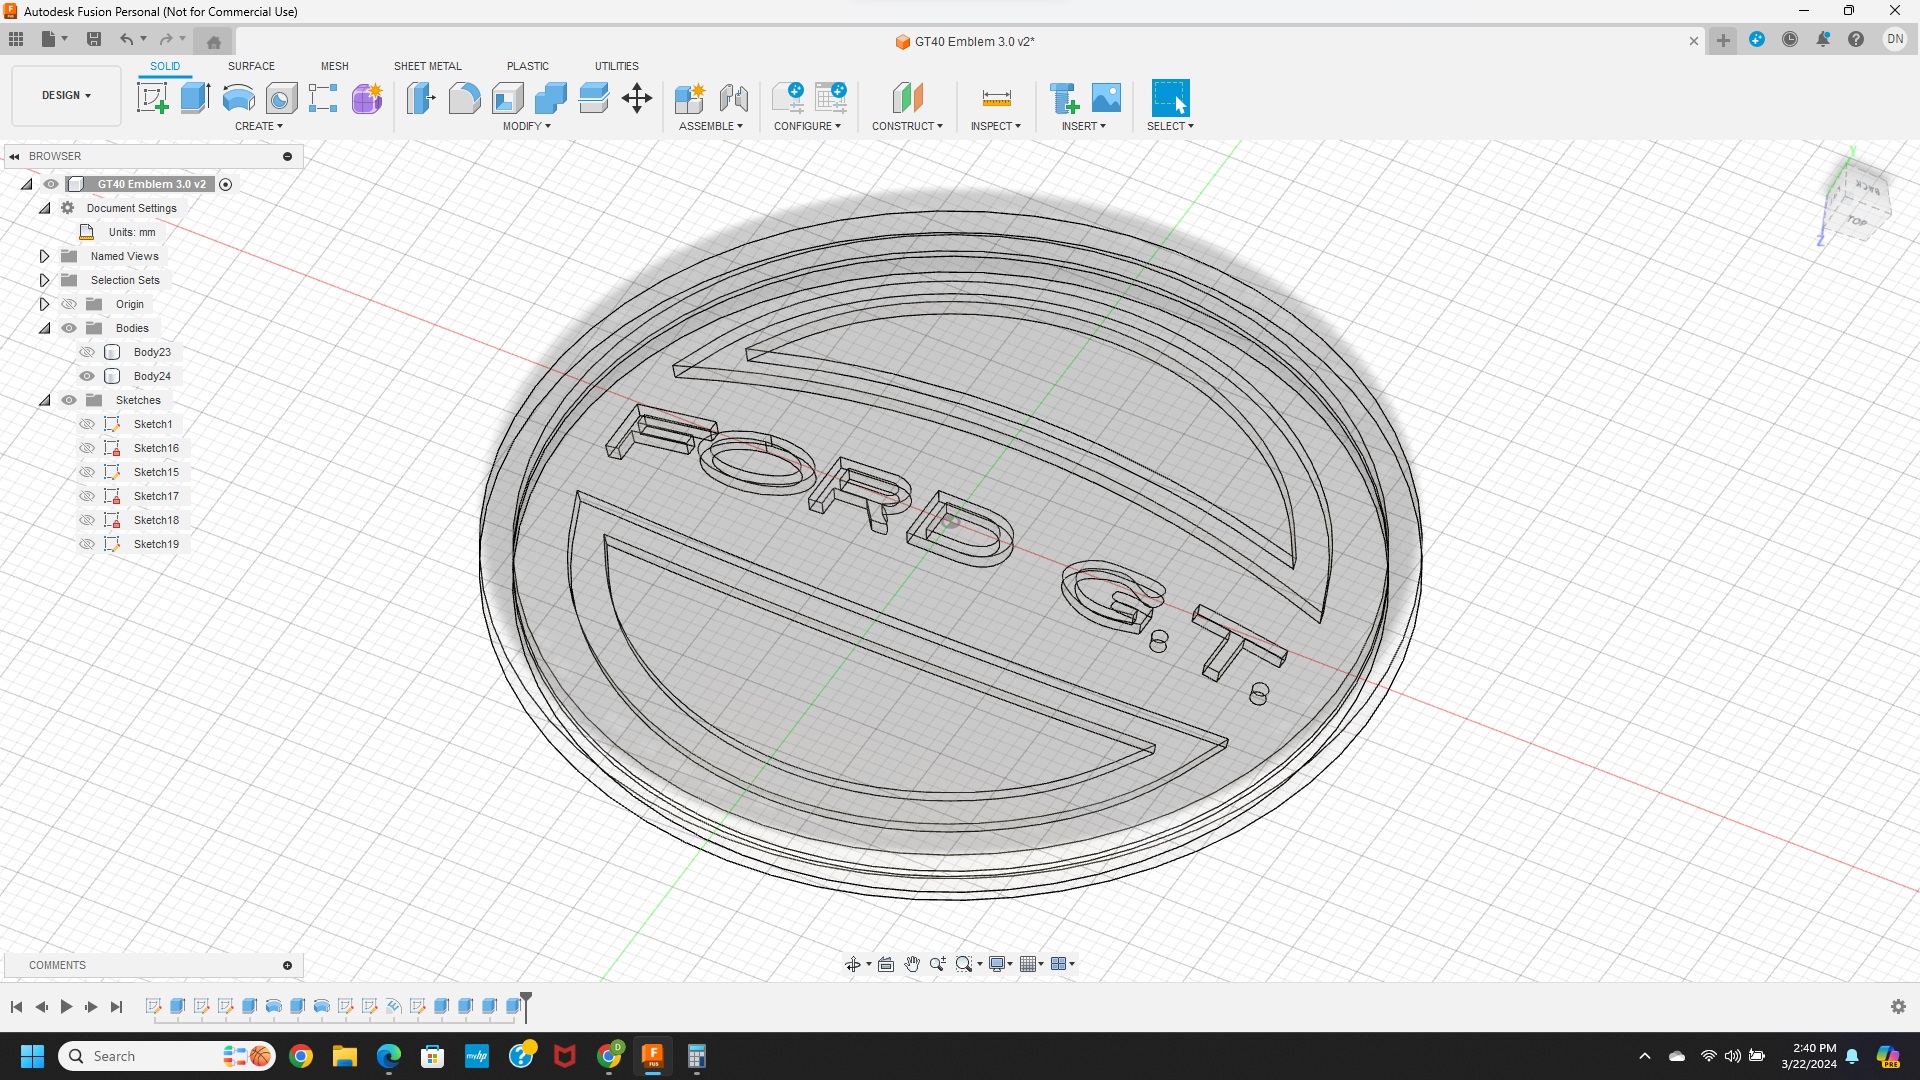This screenshot has width=1920, height=1080.
Task: Select the Rectangular Pattern tool
Action: tap(323, 98)
